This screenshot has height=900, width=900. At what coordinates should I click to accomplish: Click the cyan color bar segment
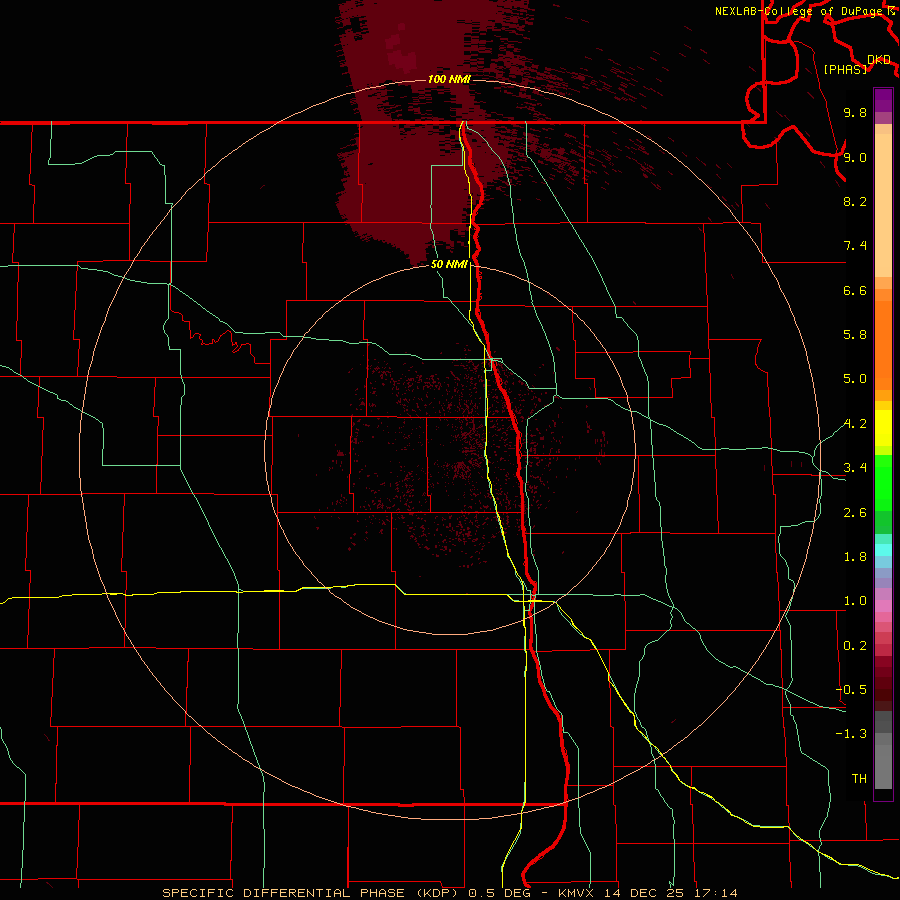tap(883, 550)
